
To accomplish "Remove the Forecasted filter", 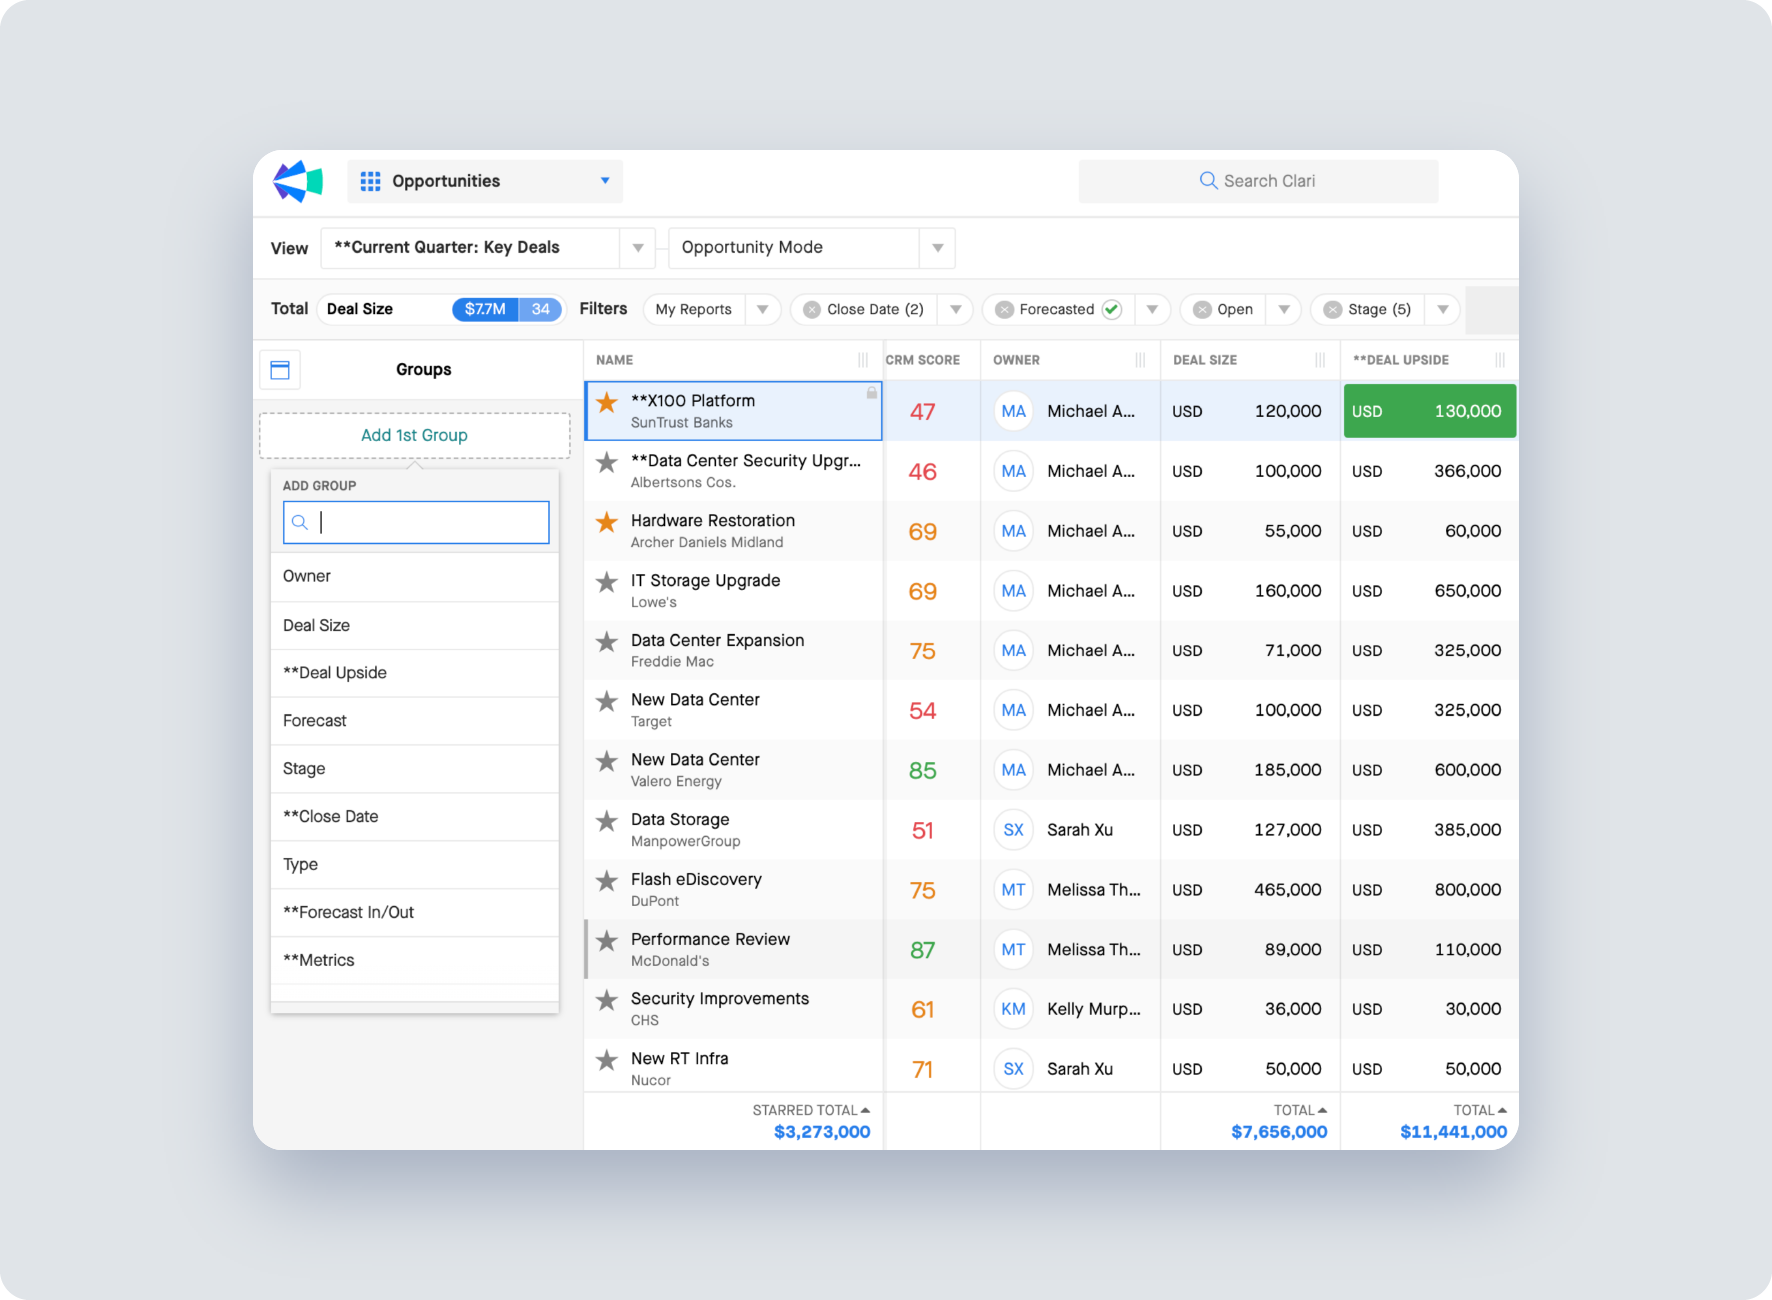I will click(1004, 310).
